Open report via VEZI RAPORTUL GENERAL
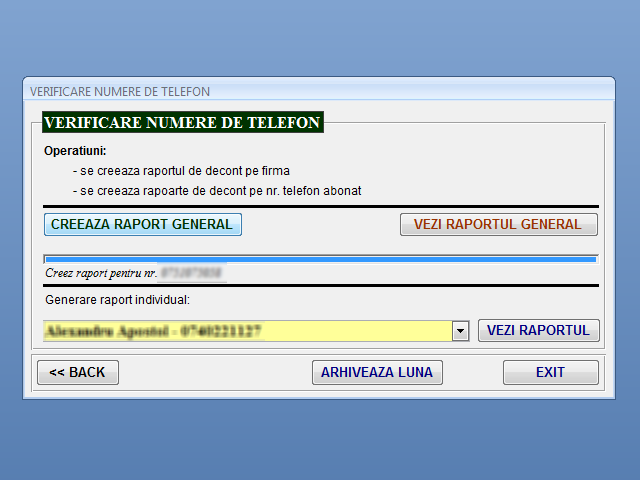This screenshot has width=640, height=480. tap(498, 225)
